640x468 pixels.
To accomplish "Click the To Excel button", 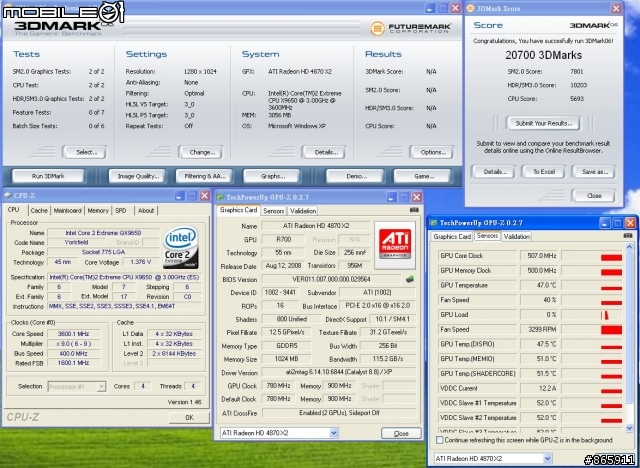I will 544,172.
